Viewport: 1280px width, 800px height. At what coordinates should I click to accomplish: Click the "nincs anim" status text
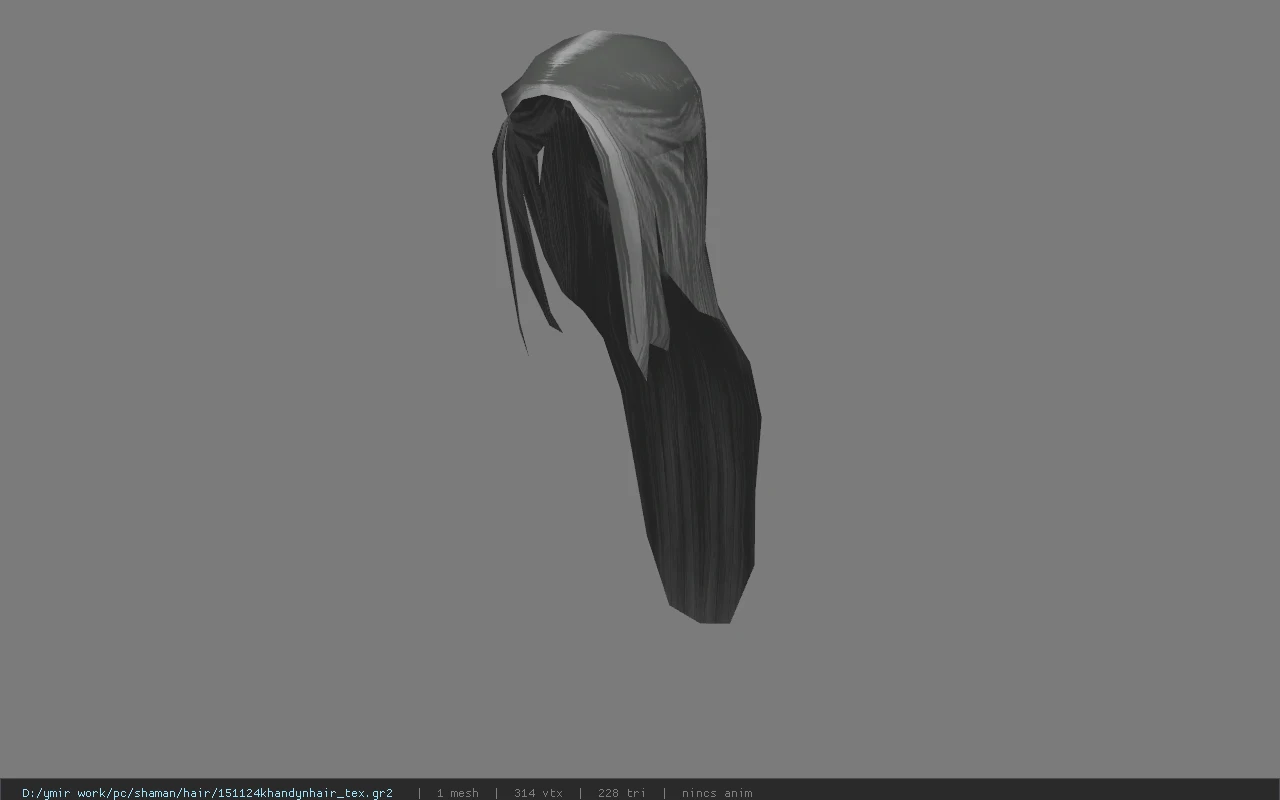(x=717, y=793)
